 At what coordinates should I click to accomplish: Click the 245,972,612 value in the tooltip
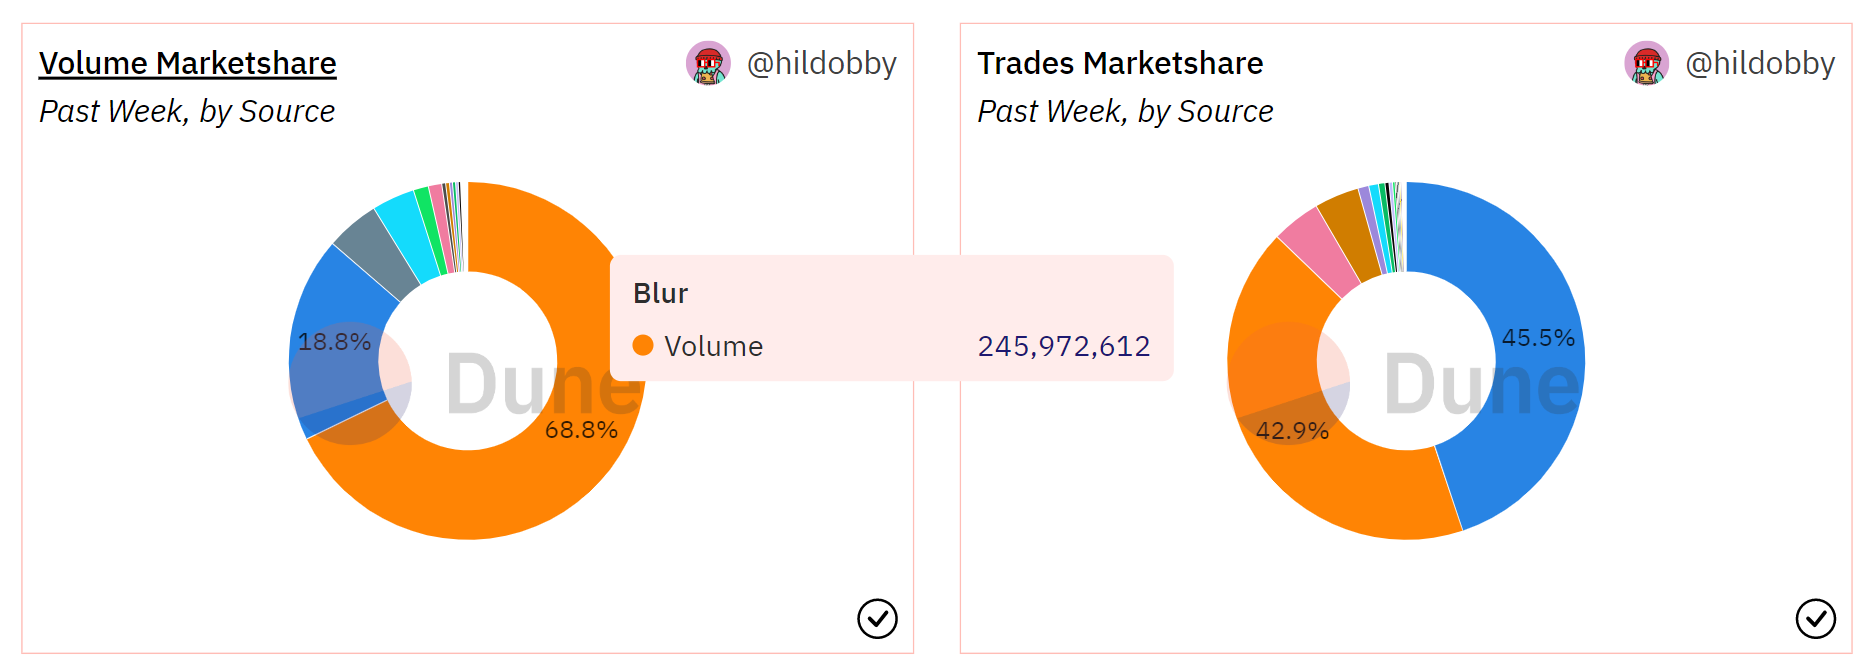[1063, 346]
